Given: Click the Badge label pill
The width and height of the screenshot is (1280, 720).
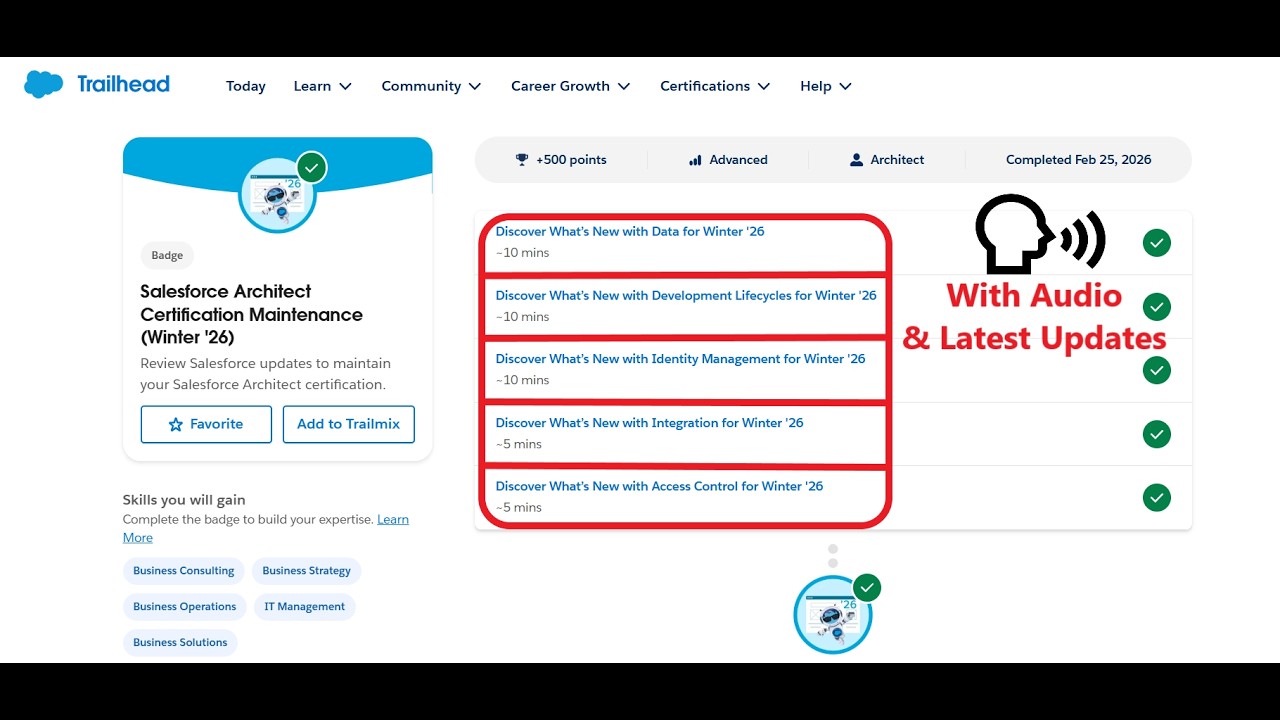Looking at the screenshot, I should 167,255.
